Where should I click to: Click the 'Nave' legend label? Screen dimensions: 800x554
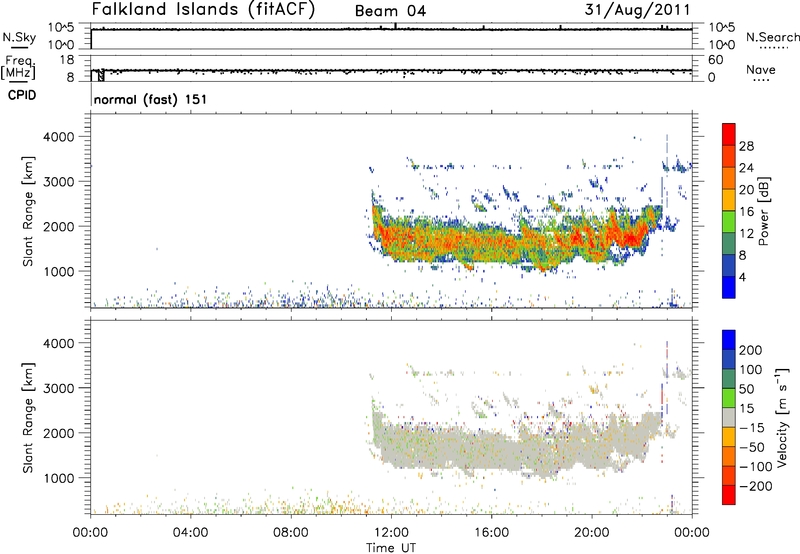pos(761,69)
